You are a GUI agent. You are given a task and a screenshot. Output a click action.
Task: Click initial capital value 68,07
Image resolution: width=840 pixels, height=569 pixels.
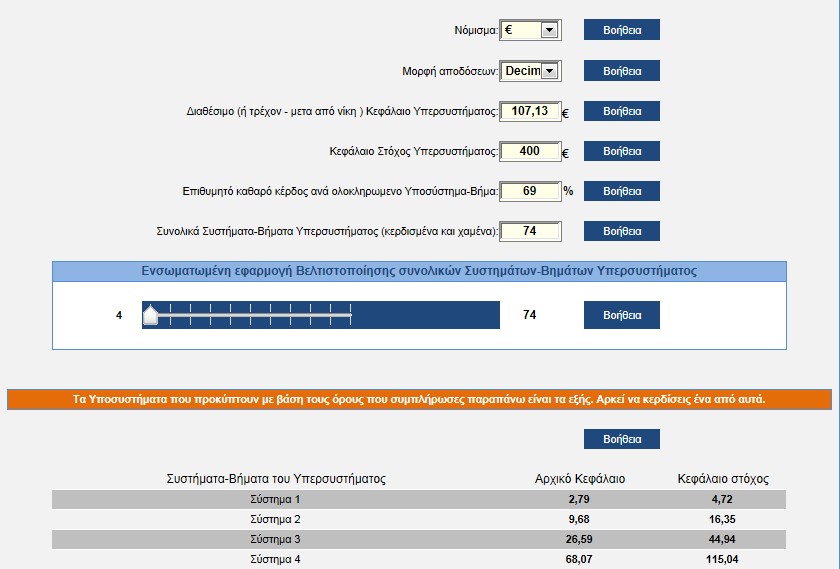pos(579,559)
